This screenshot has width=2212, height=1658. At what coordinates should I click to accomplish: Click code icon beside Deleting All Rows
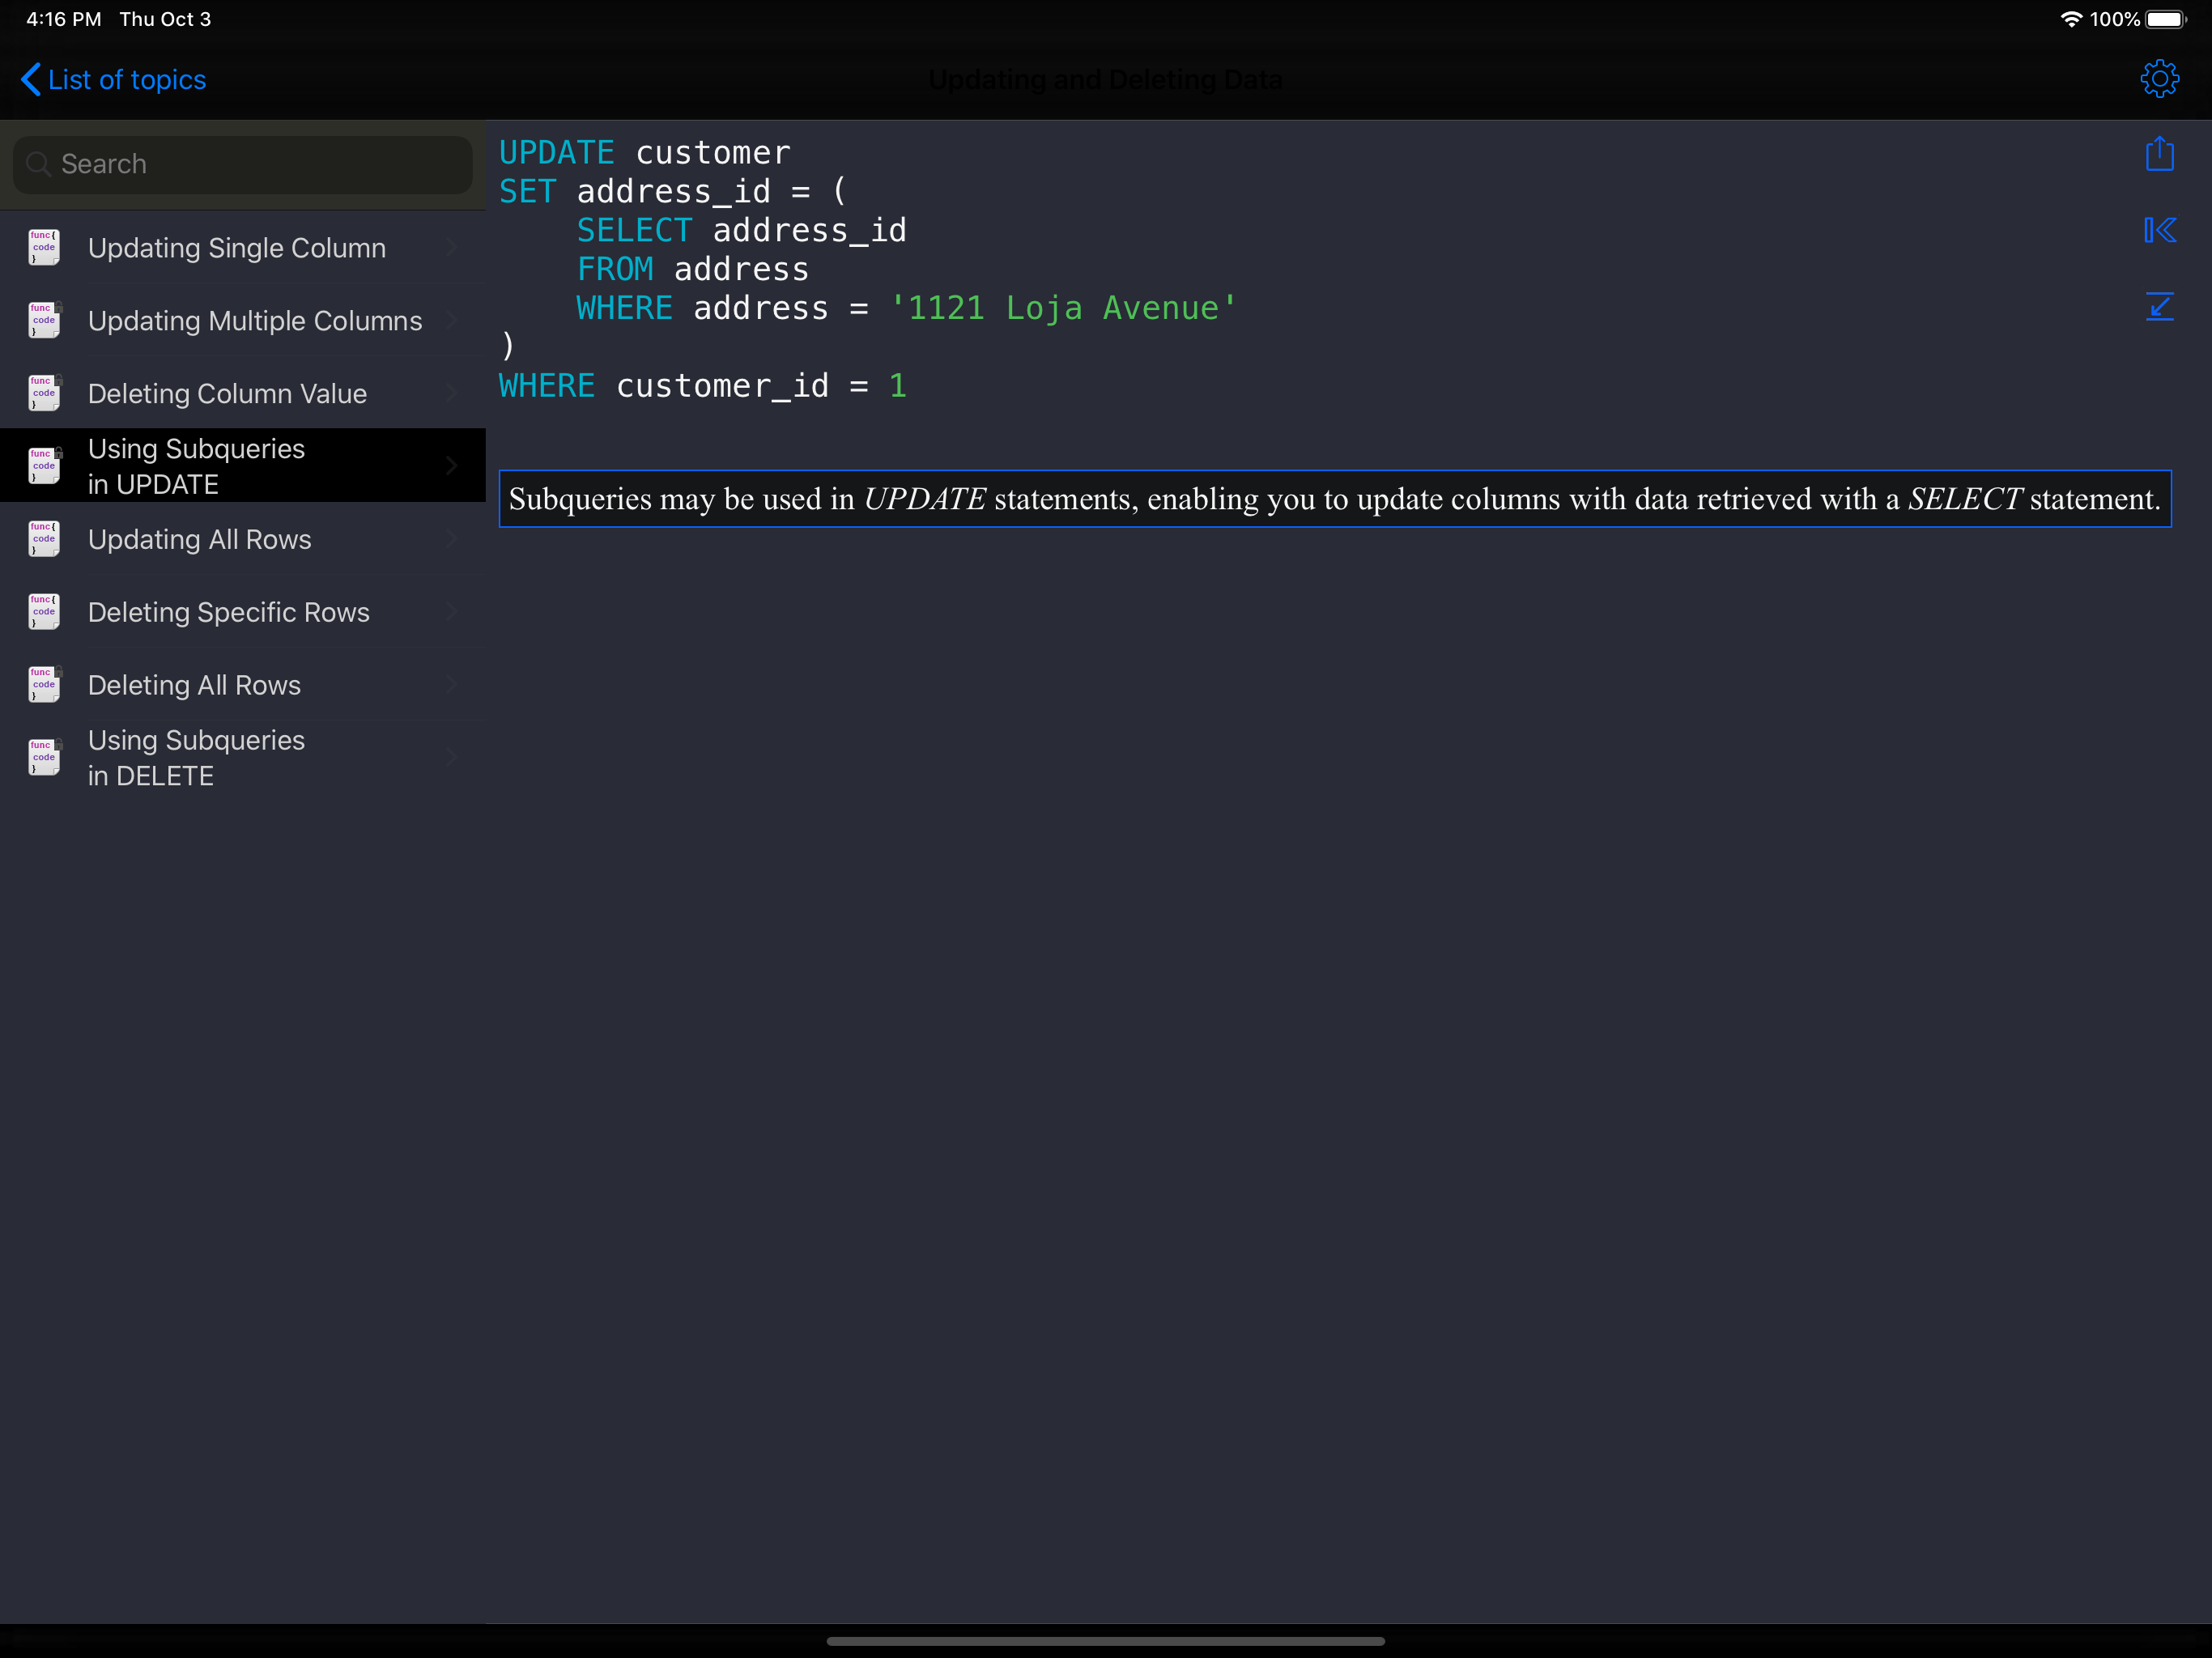44,685
